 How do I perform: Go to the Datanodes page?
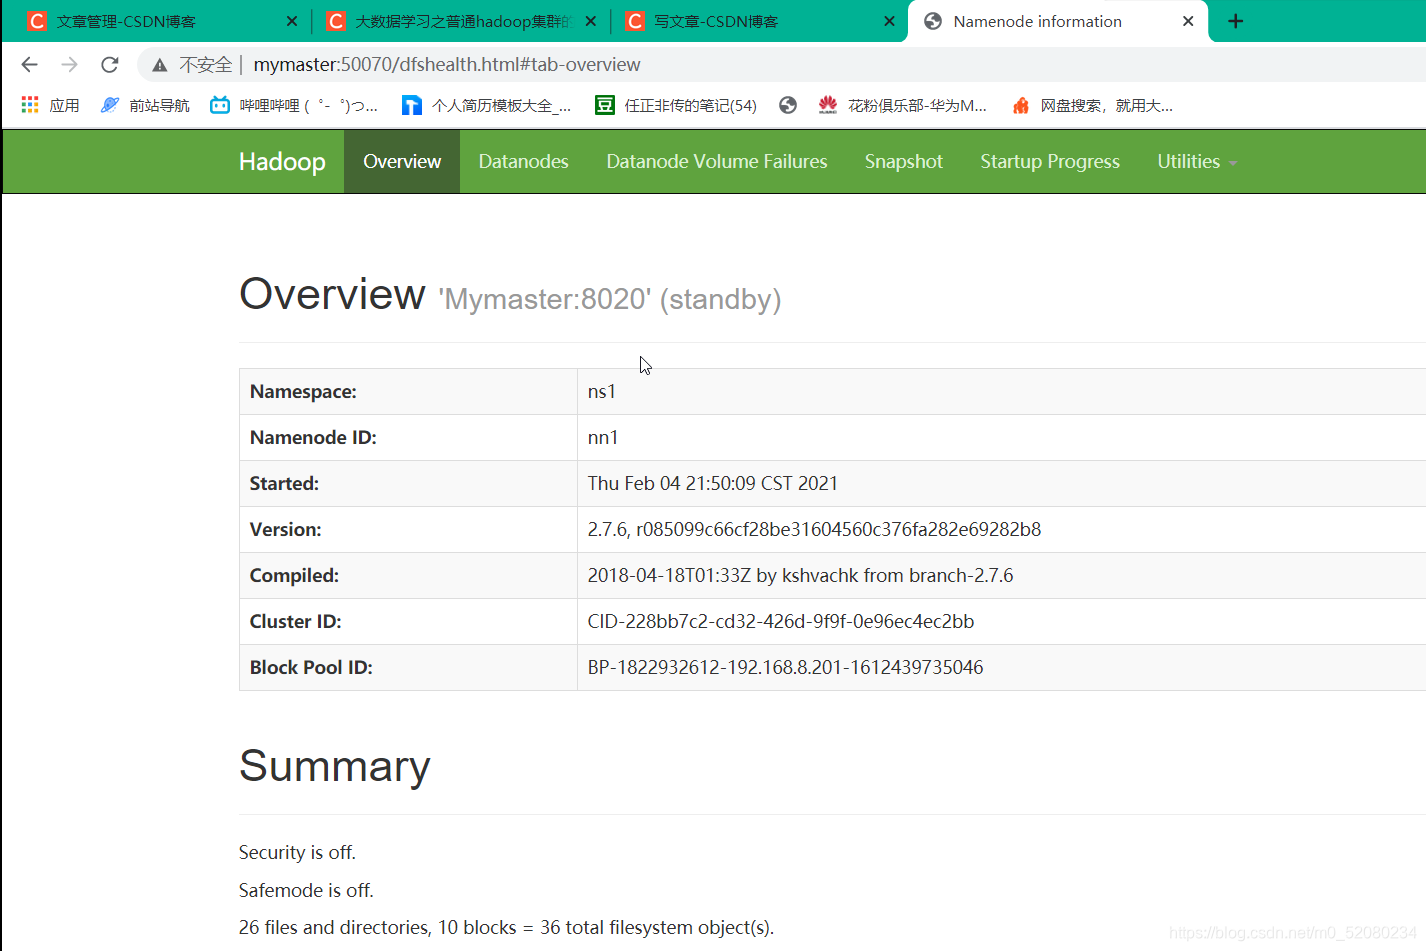pyautogui.click(x=523, y=162)
